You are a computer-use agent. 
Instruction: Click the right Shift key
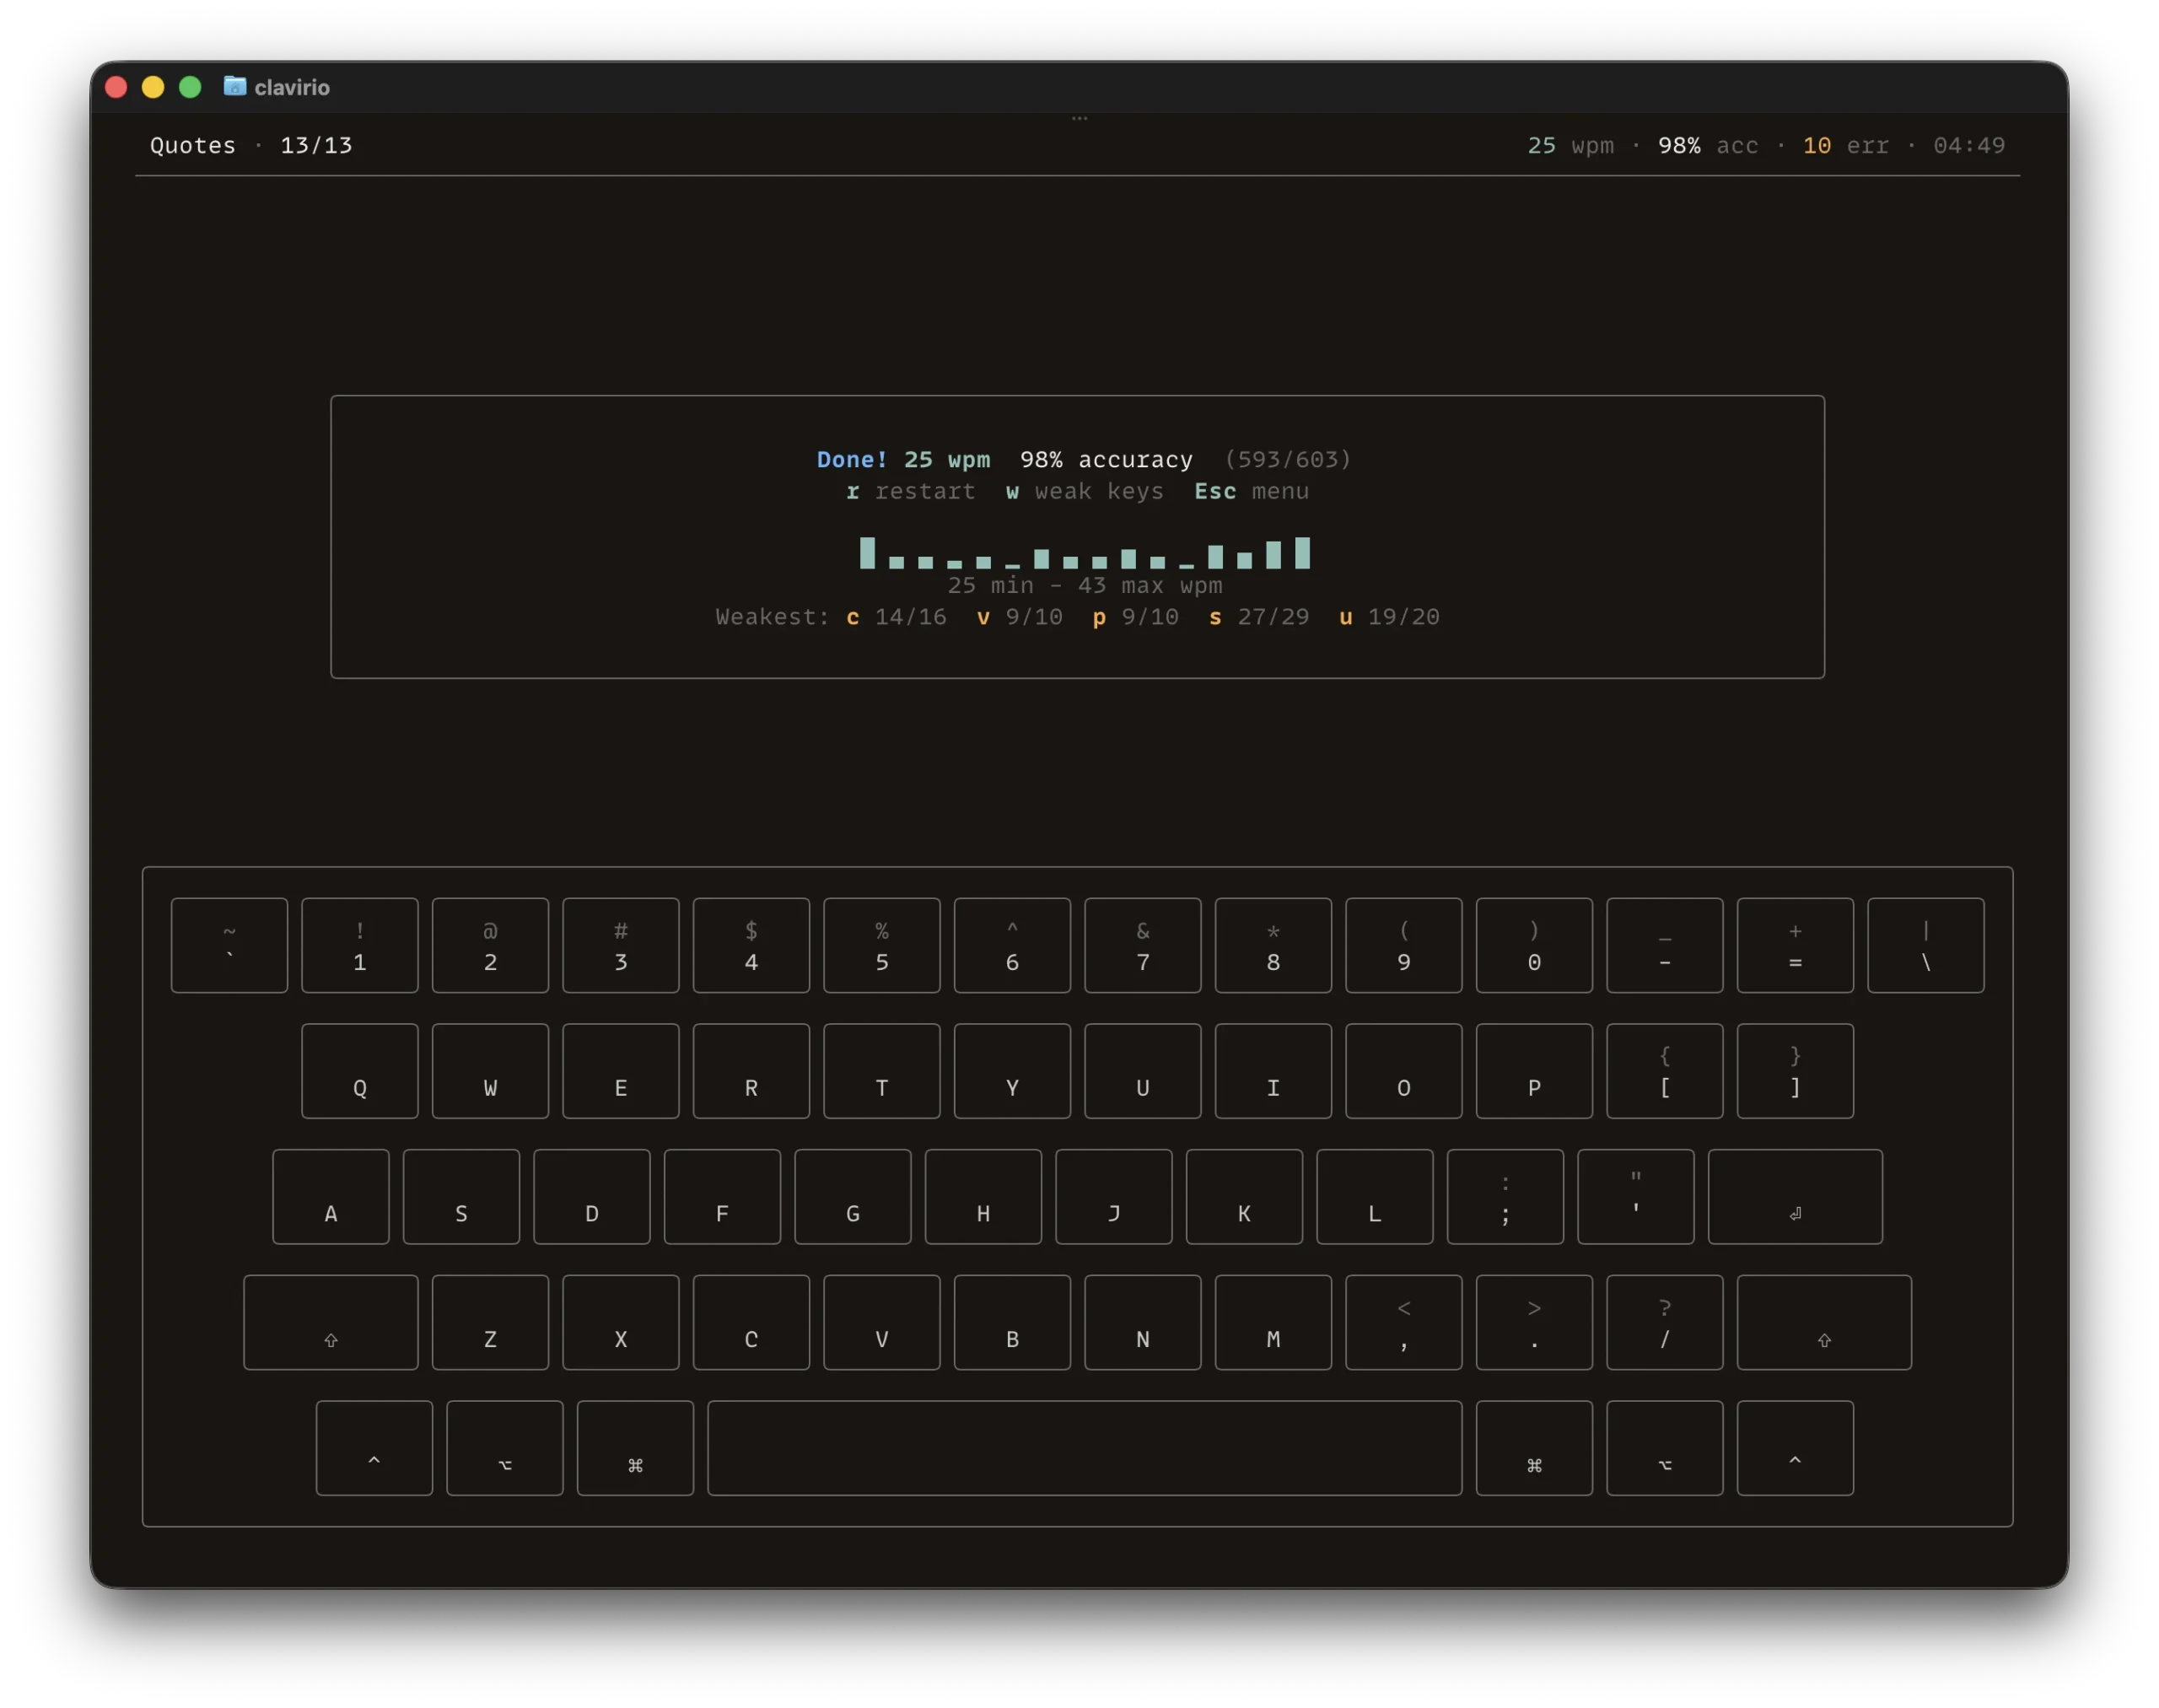click(x=1823, y=1322)
